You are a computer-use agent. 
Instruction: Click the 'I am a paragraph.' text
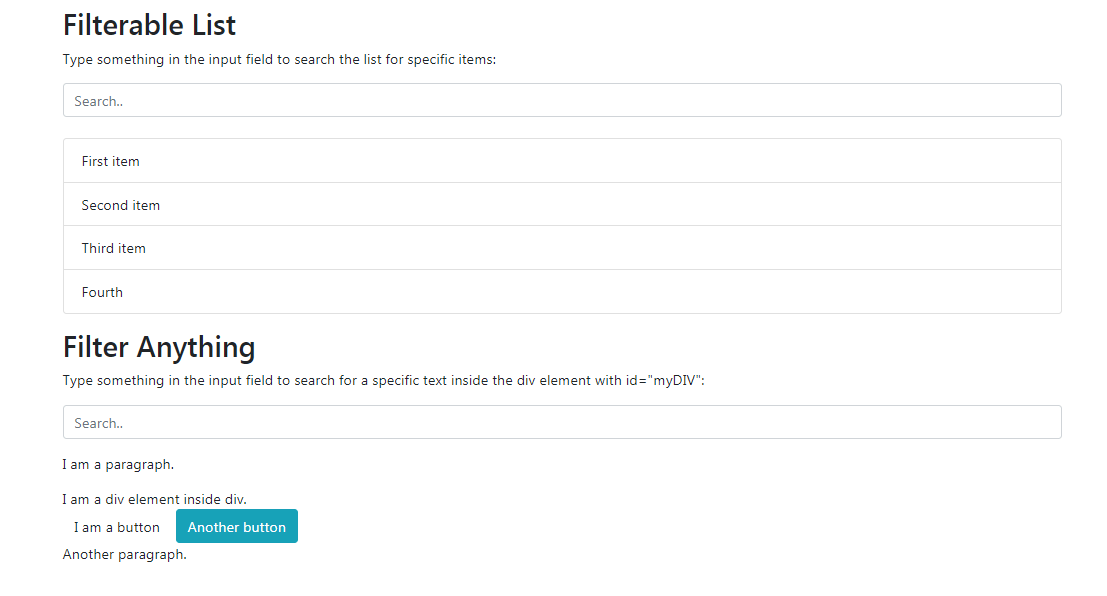[x=118, y=464]
